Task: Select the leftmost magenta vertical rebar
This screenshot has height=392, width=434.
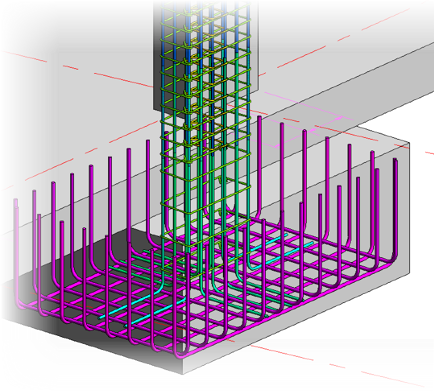Action: pos(16,250)
